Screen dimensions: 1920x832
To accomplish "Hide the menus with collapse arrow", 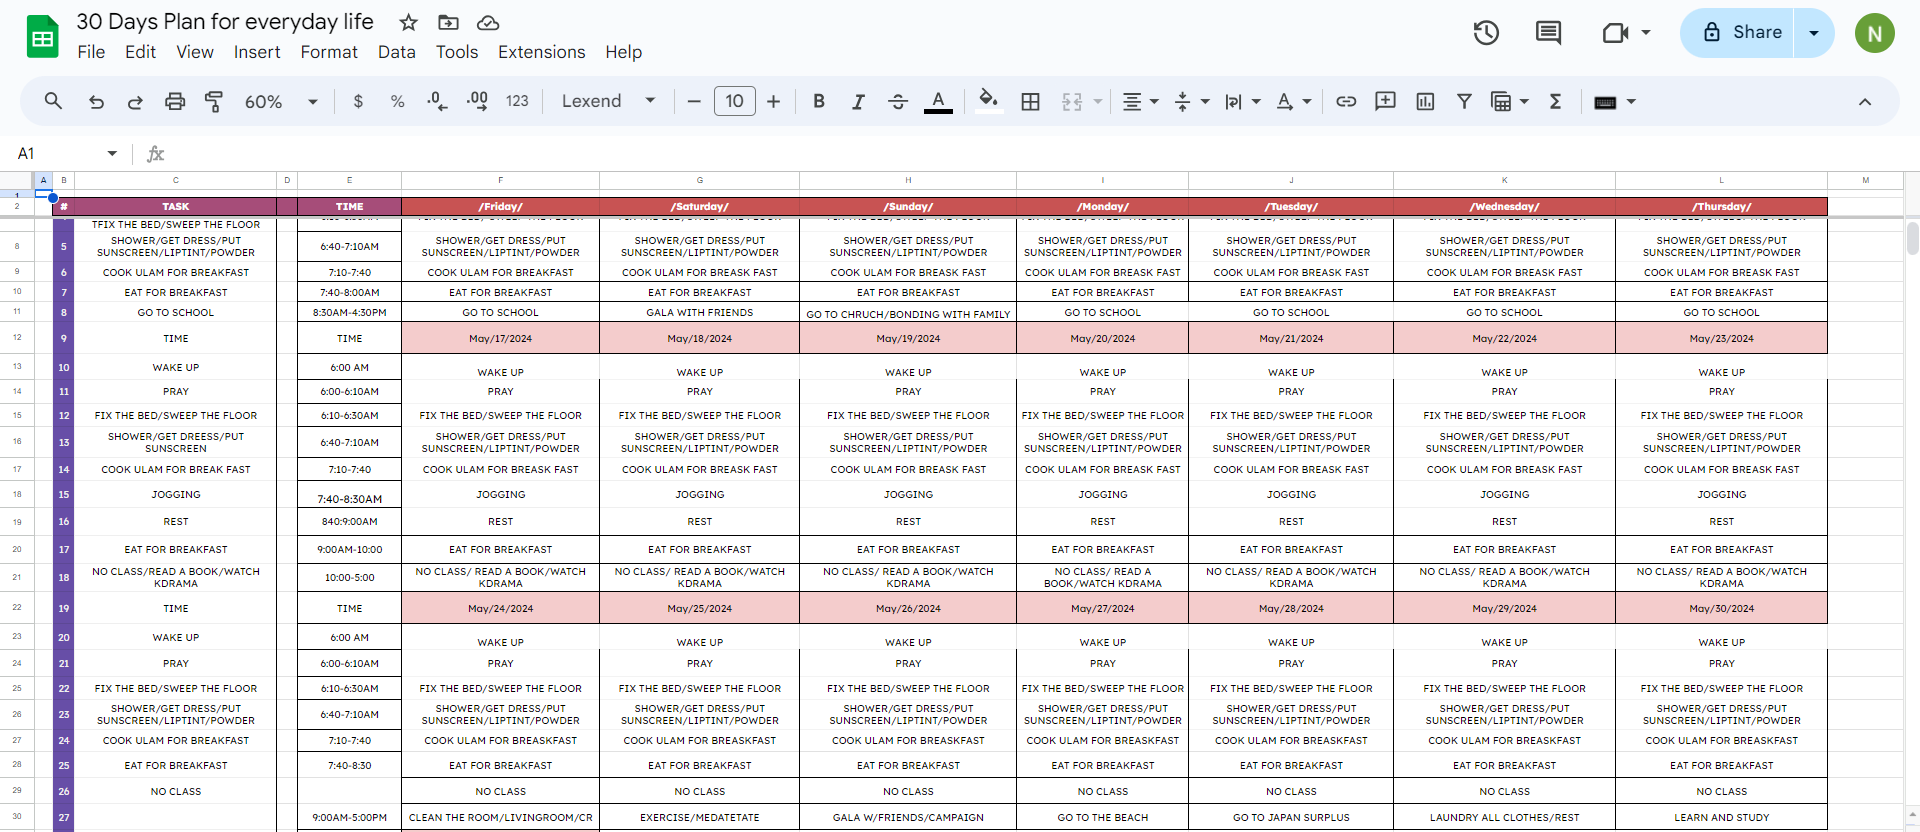I will [x=1865, y=101].
